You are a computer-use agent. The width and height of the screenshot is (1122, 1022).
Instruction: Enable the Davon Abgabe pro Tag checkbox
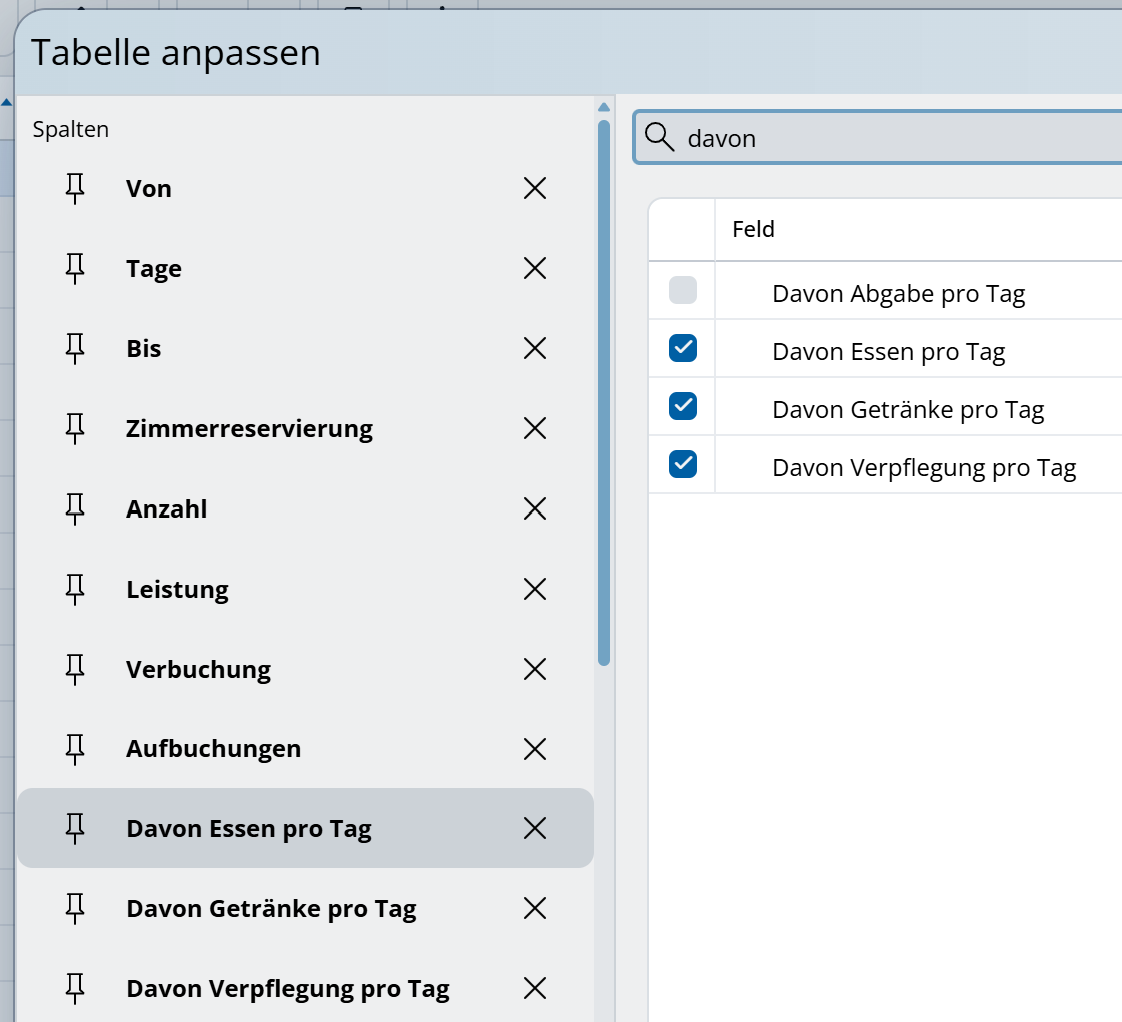pos(683,291)
